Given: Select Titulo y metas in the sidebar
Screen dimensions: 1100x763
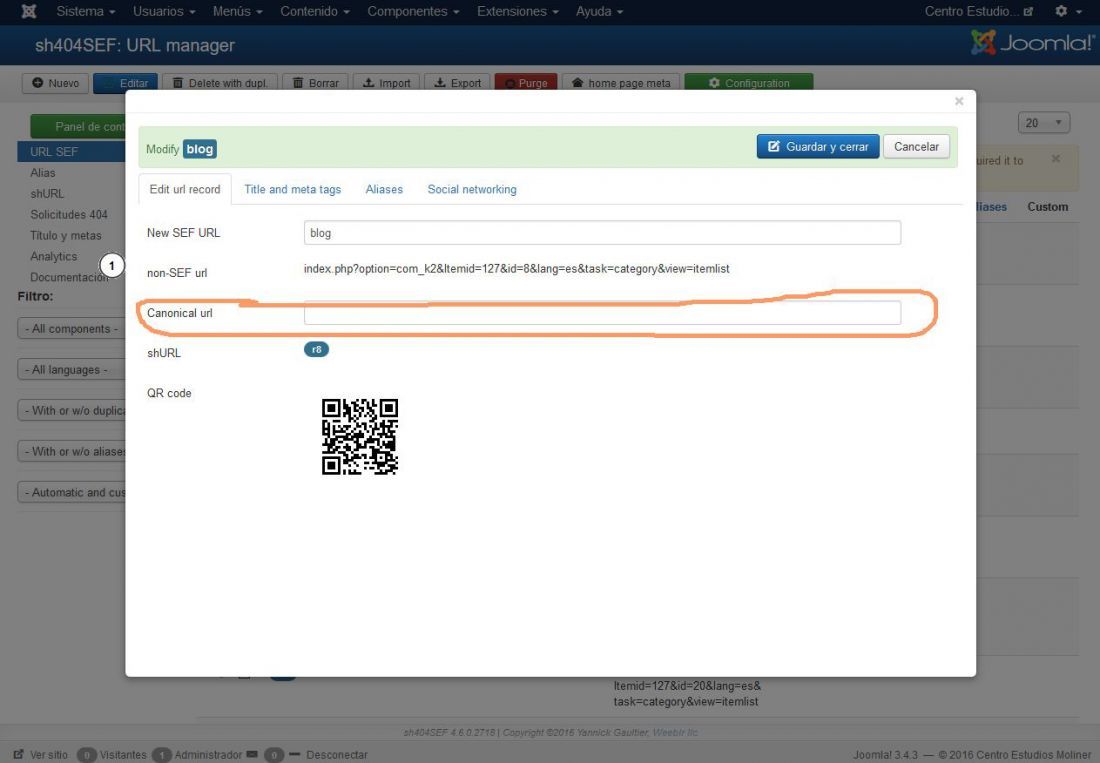Looking at the screenshot, I should [66, 236].
